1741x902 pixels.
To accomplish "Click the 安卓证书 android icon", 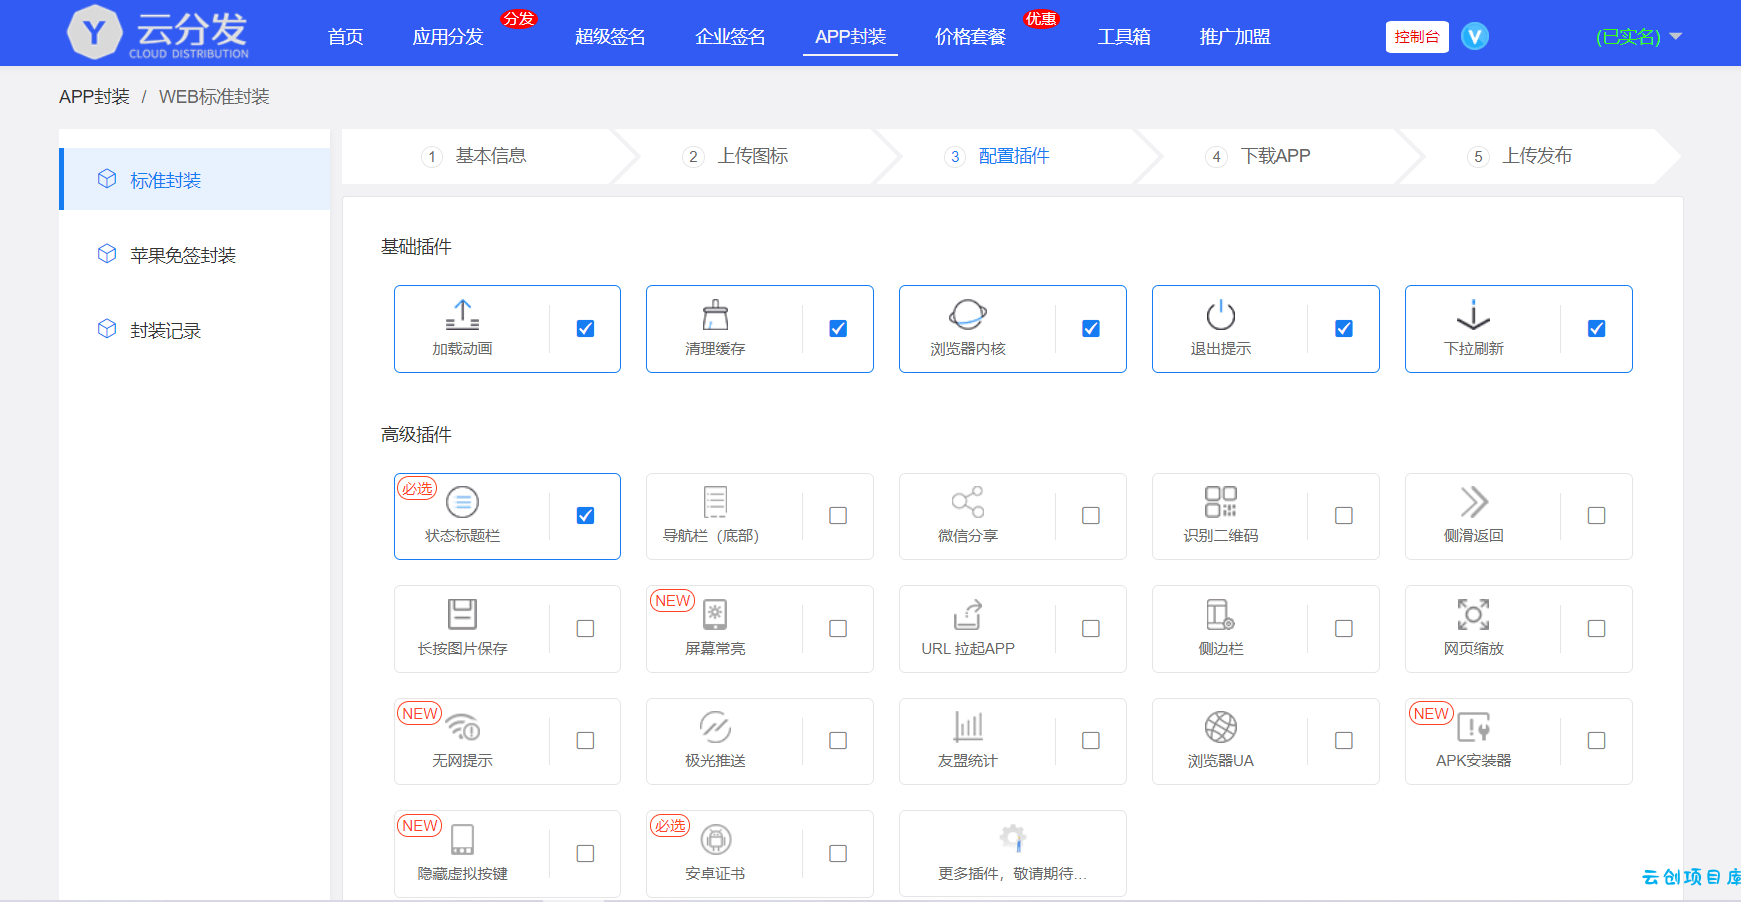I will (x=715, y=839).
